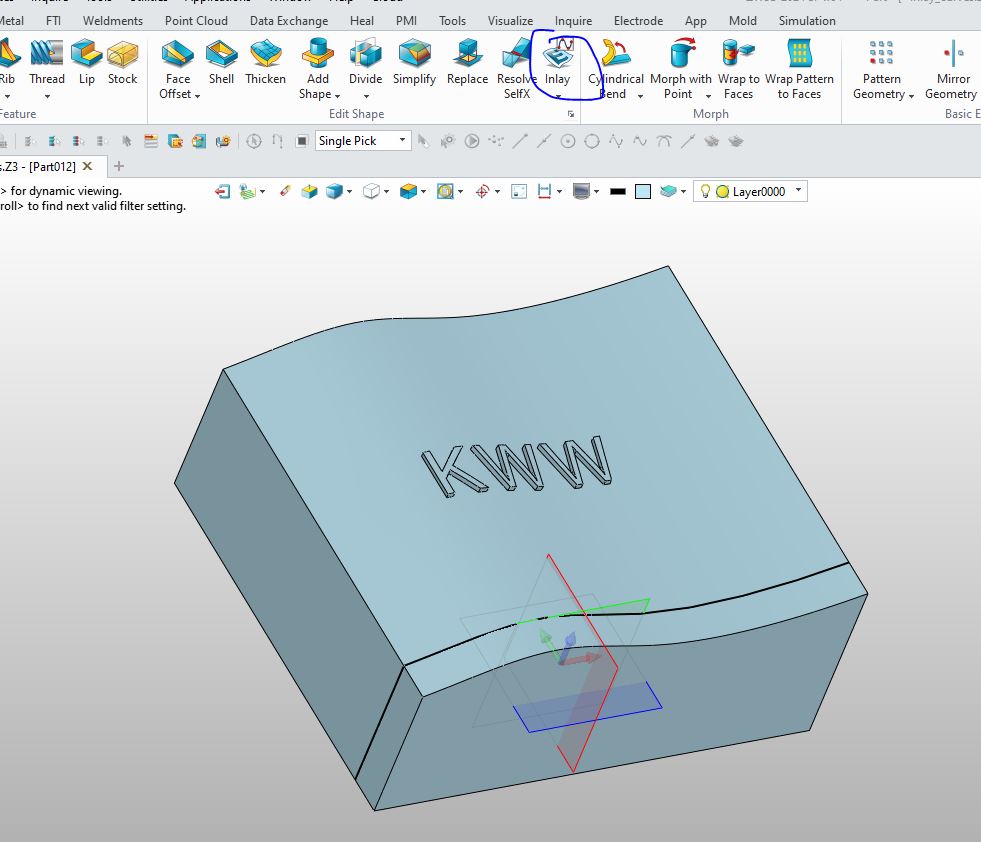981x842 pixels.
Task: Click the shaded cube display icon
Action: (x=334, y=191)
